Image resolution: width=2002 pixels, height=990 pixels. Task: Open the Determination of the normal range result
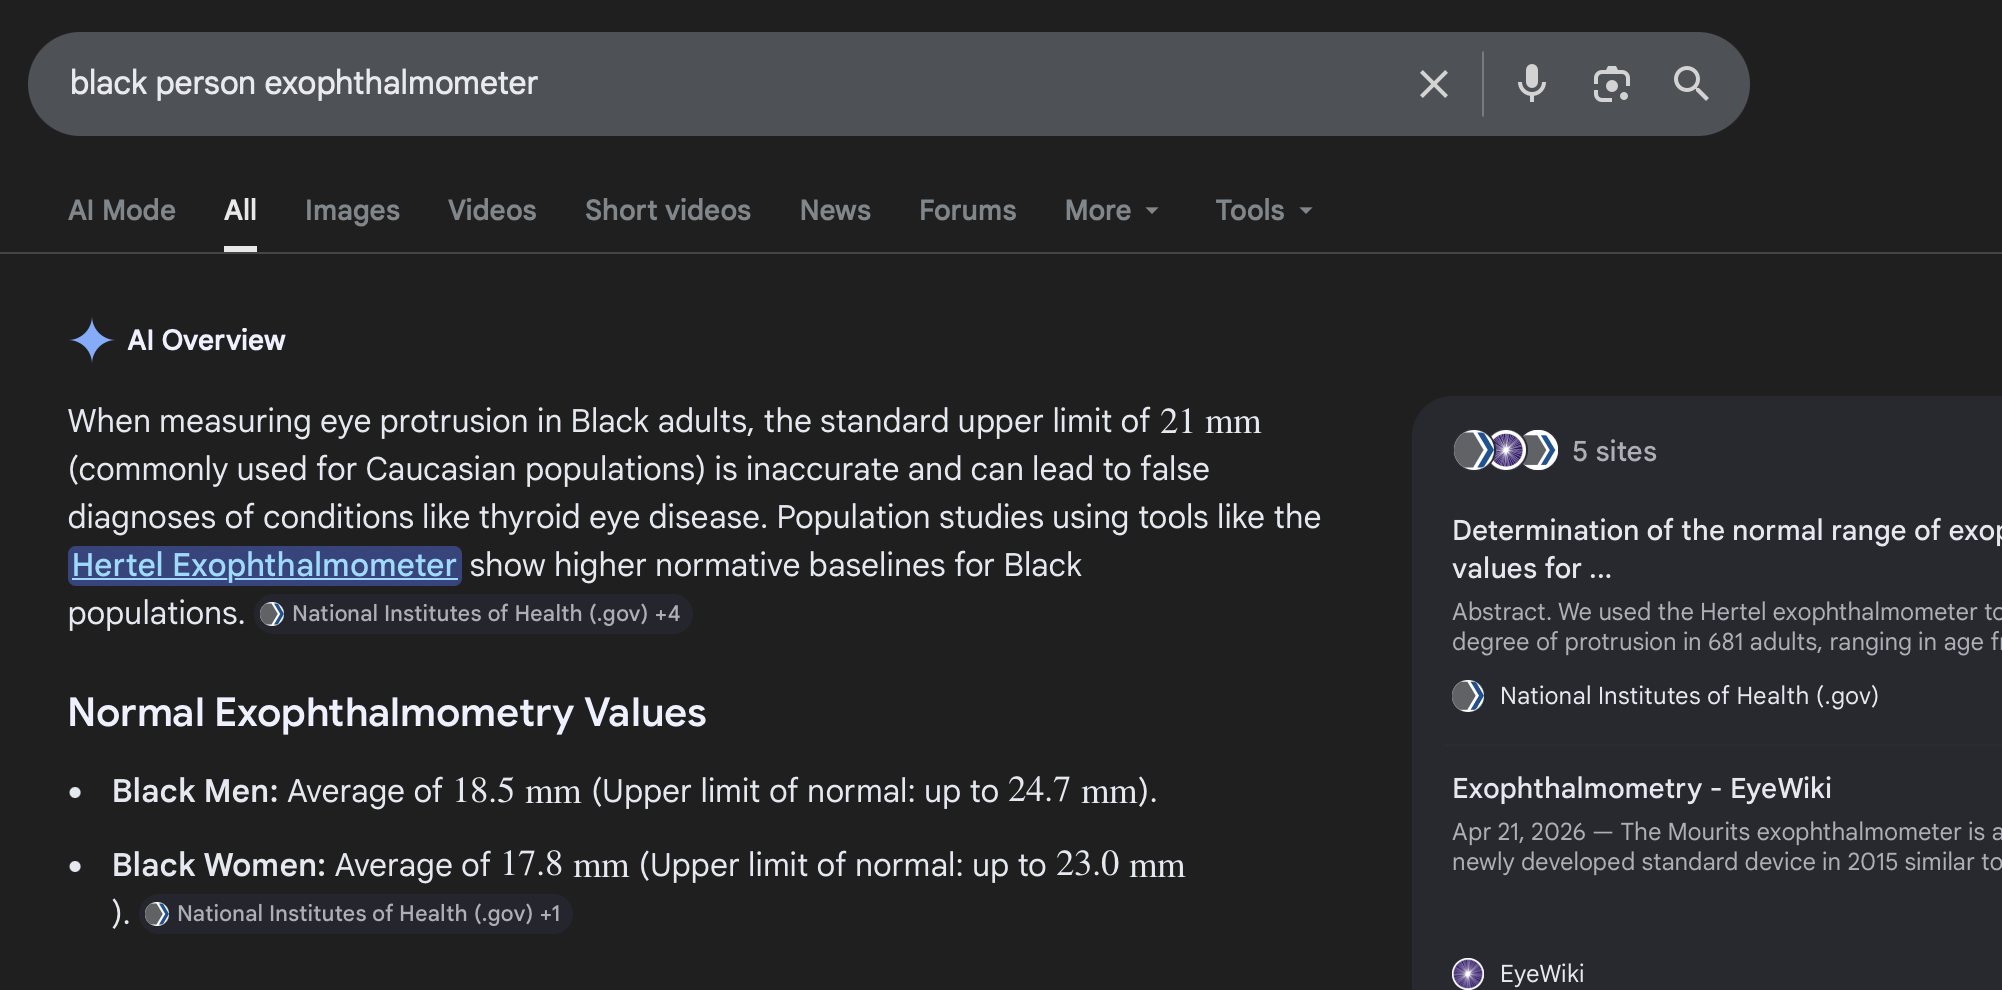point(1727,549)
